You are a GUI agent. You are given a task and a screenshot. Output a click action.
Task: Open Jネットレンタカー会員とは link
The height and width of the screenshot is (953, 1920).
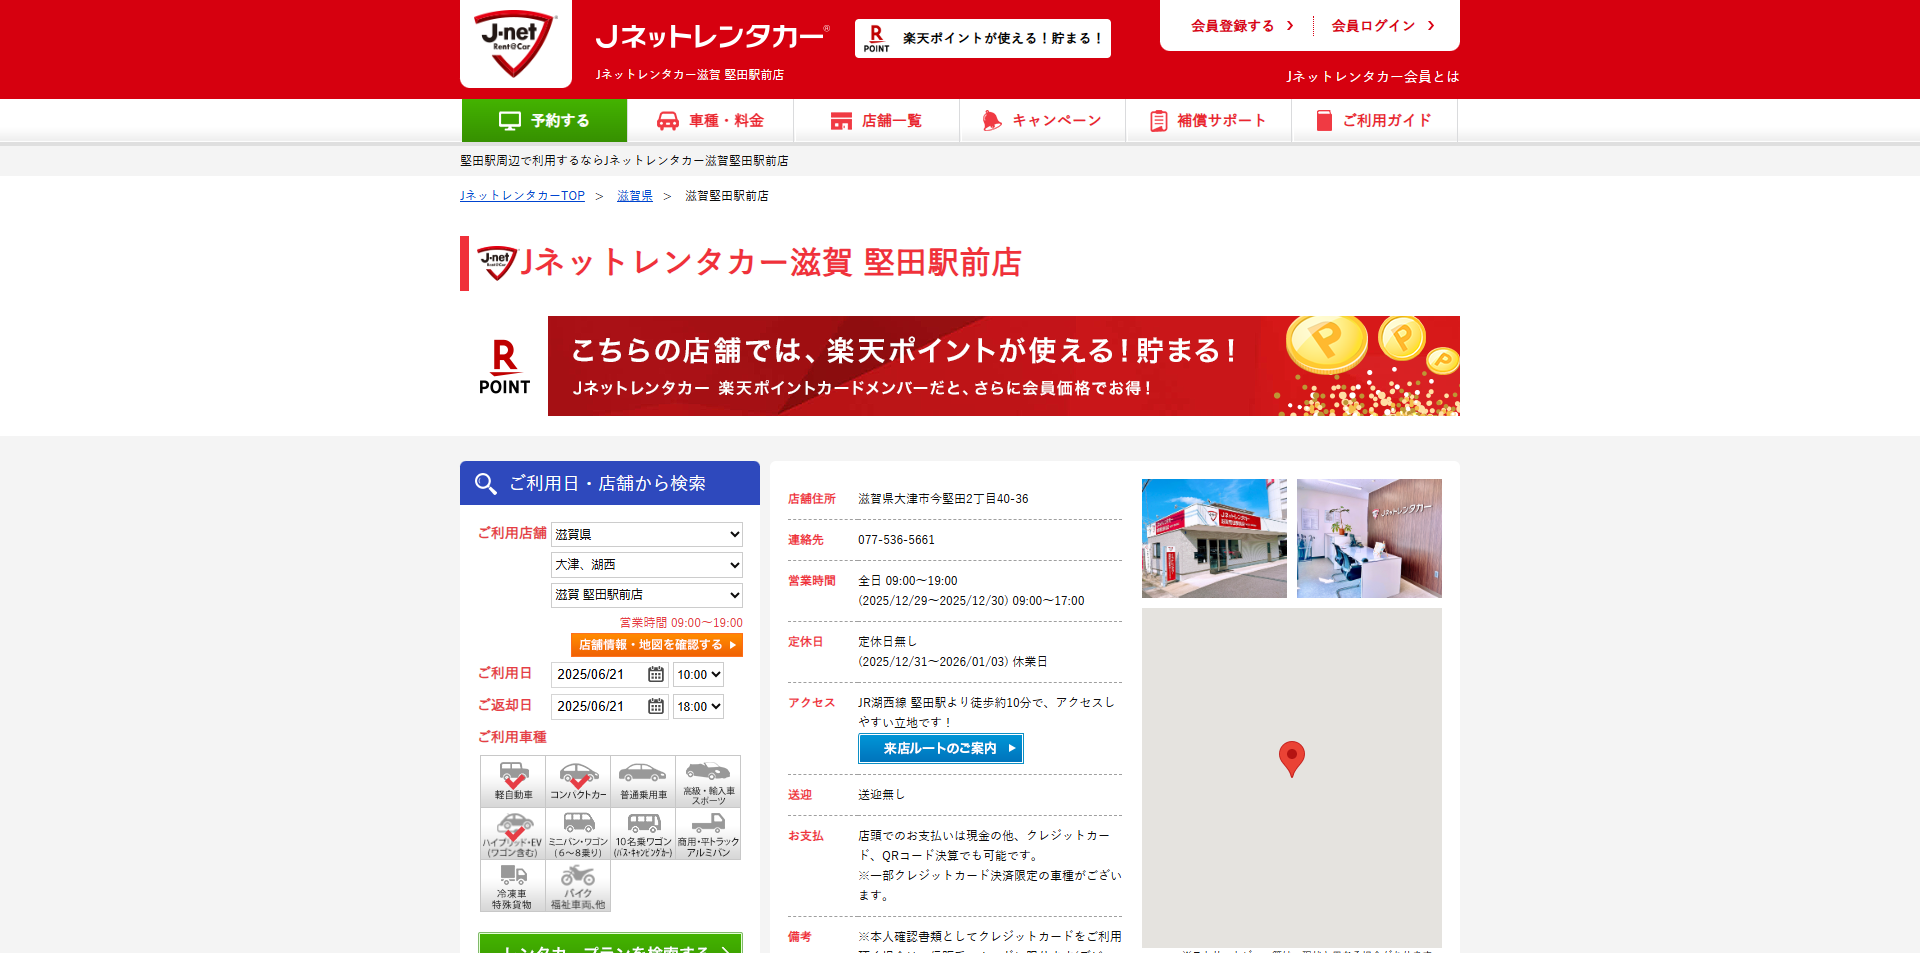point(1372,76)
